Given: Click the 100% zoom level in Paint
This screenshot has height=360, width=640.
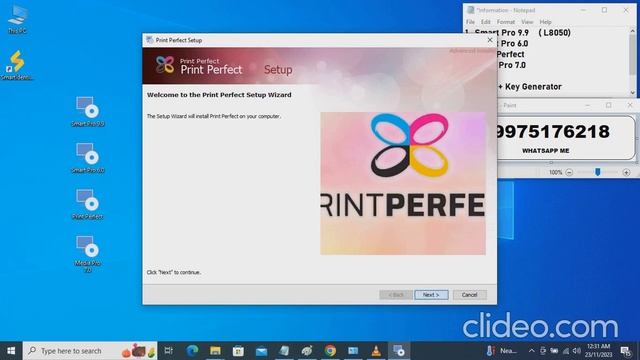Looking at the screenshot, I should pyautogui.click(x=556, y=173).
